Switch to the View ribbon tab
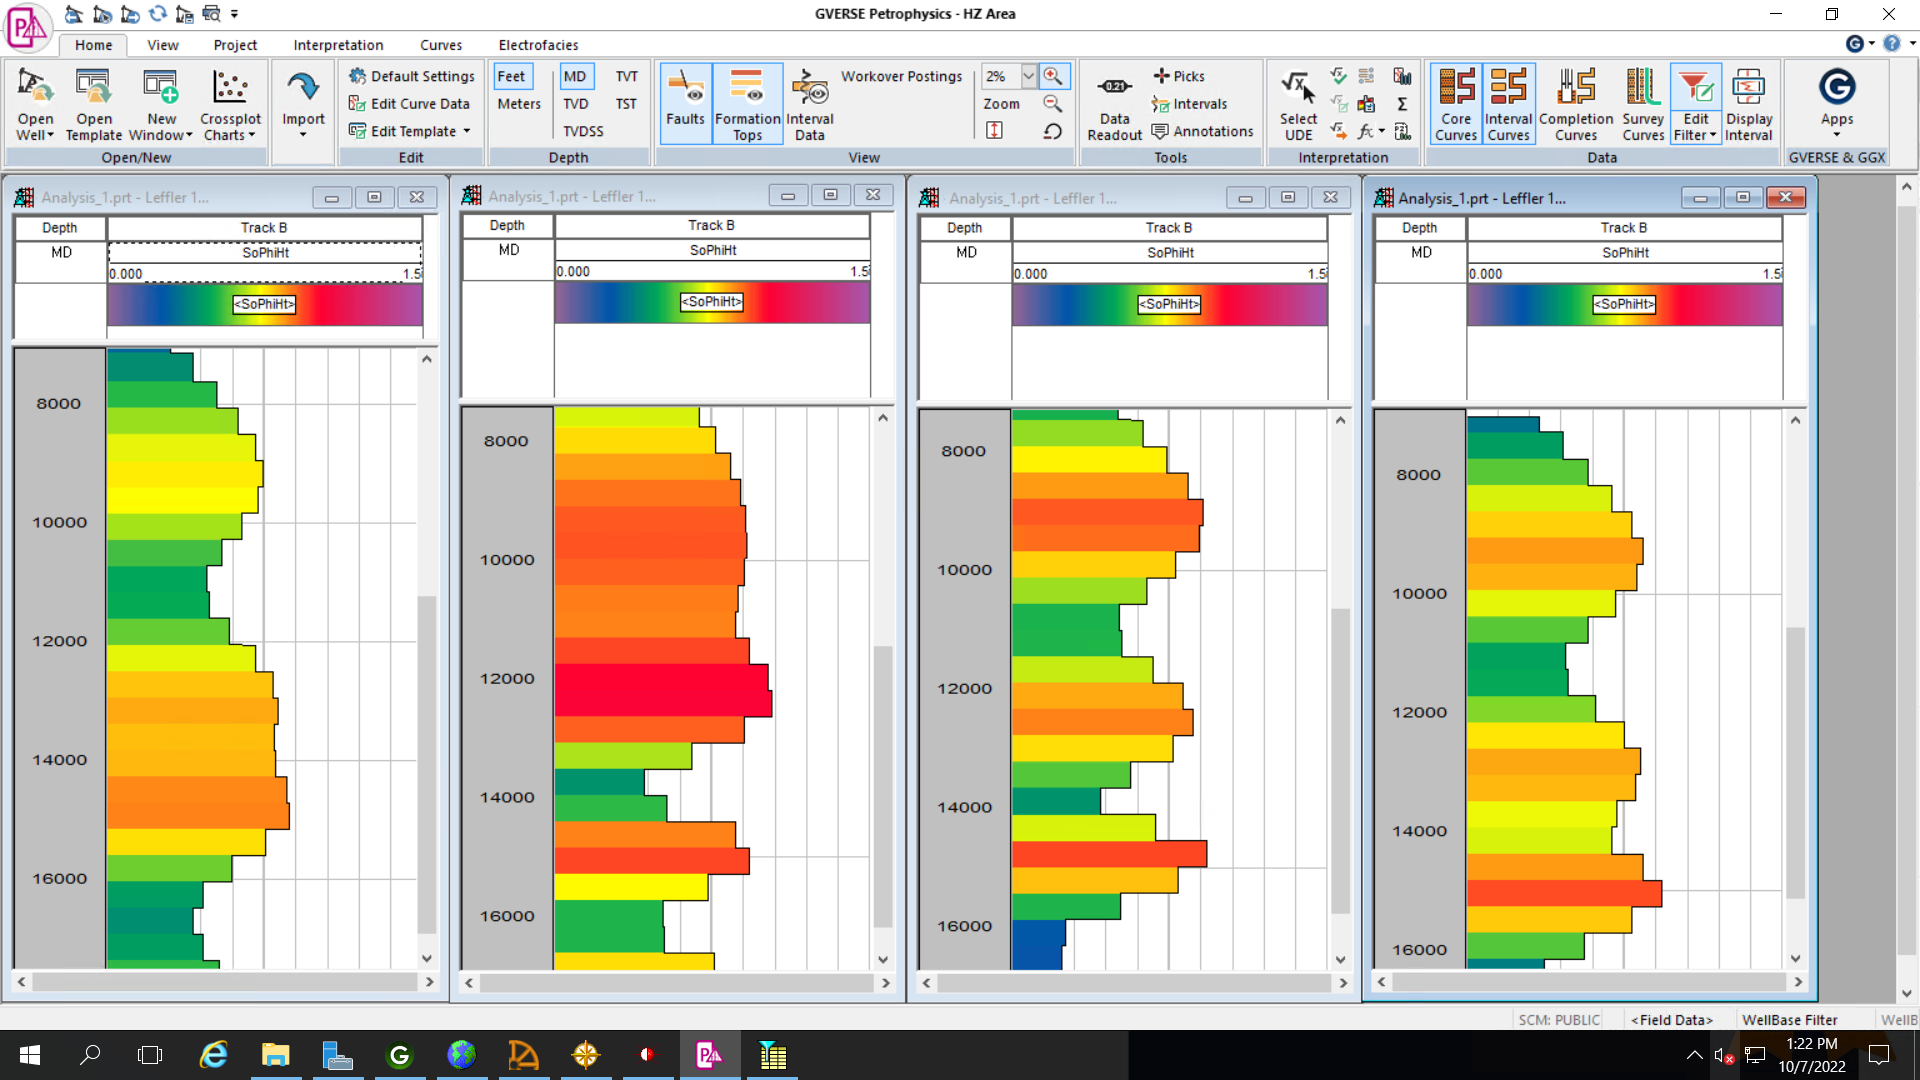1920x1080 pixels. click(x=163, y=45)
